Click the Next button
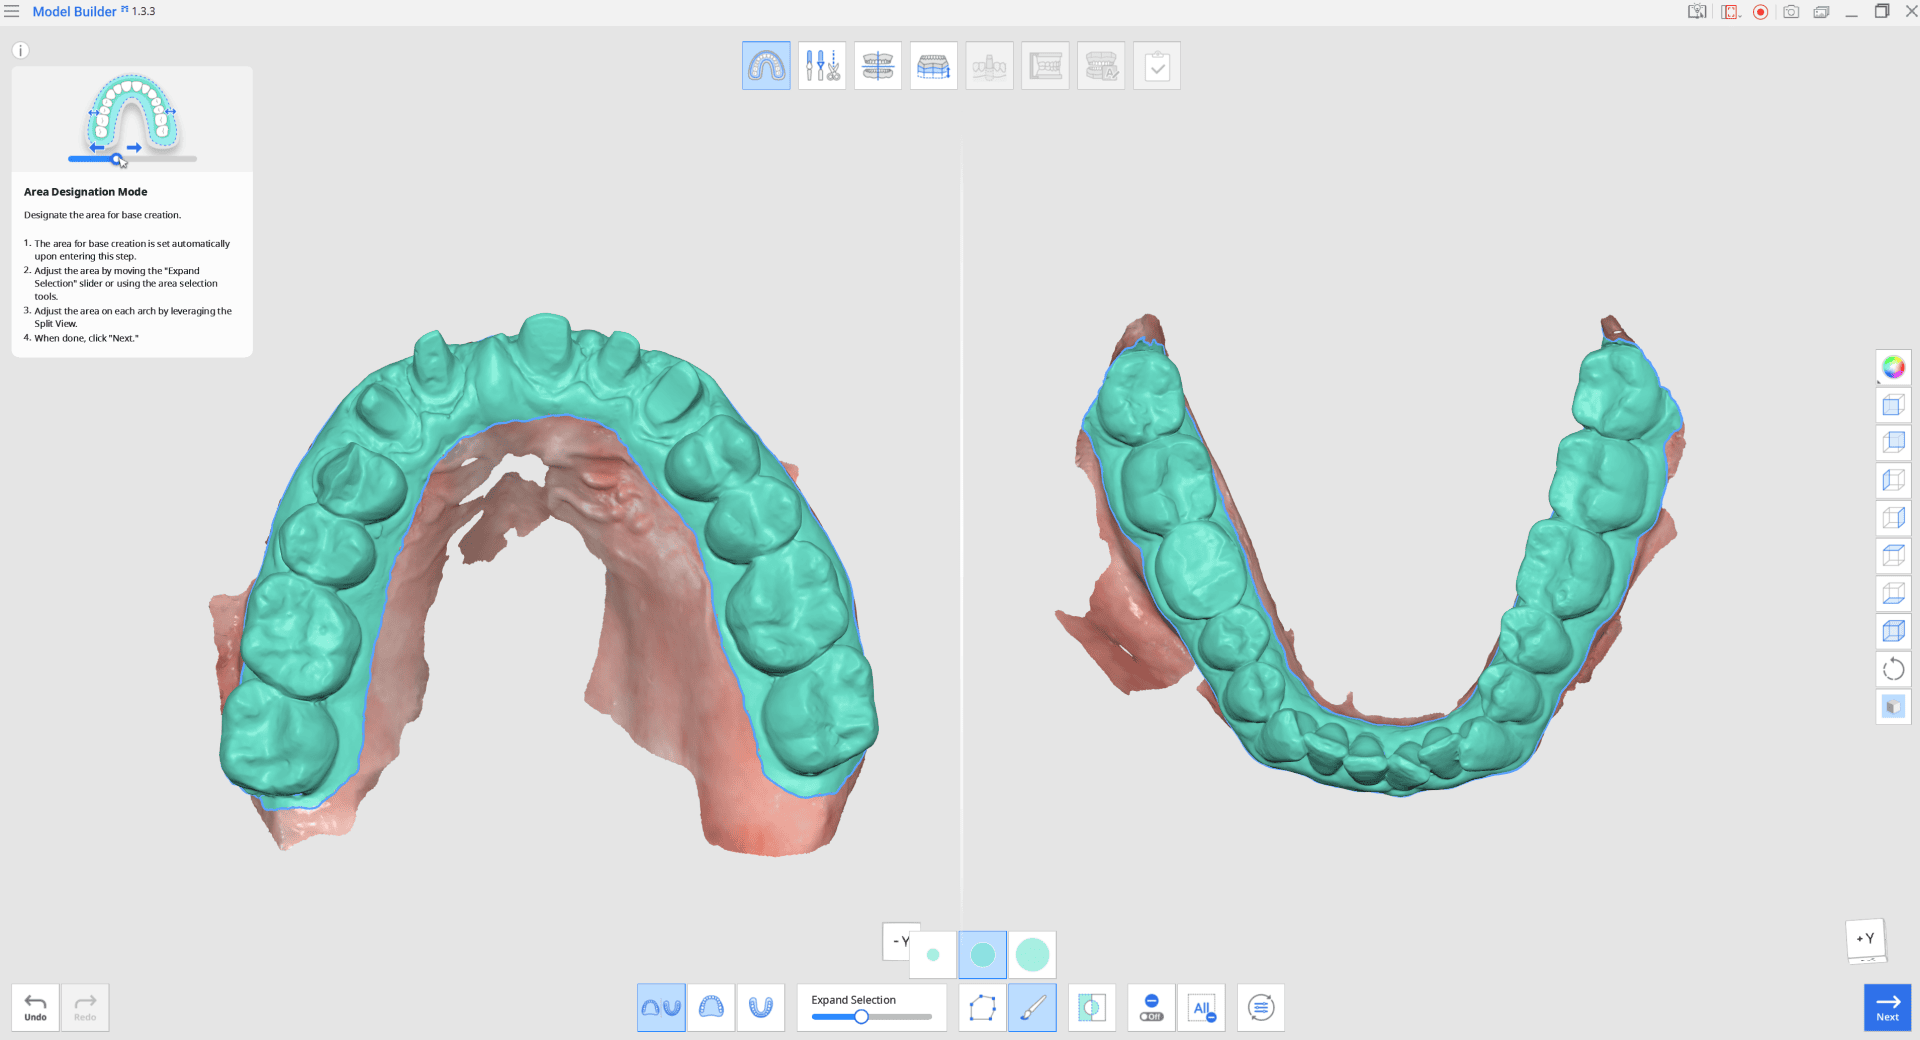This screenshot has width=1920, height=1040. pos(1887,1007)
